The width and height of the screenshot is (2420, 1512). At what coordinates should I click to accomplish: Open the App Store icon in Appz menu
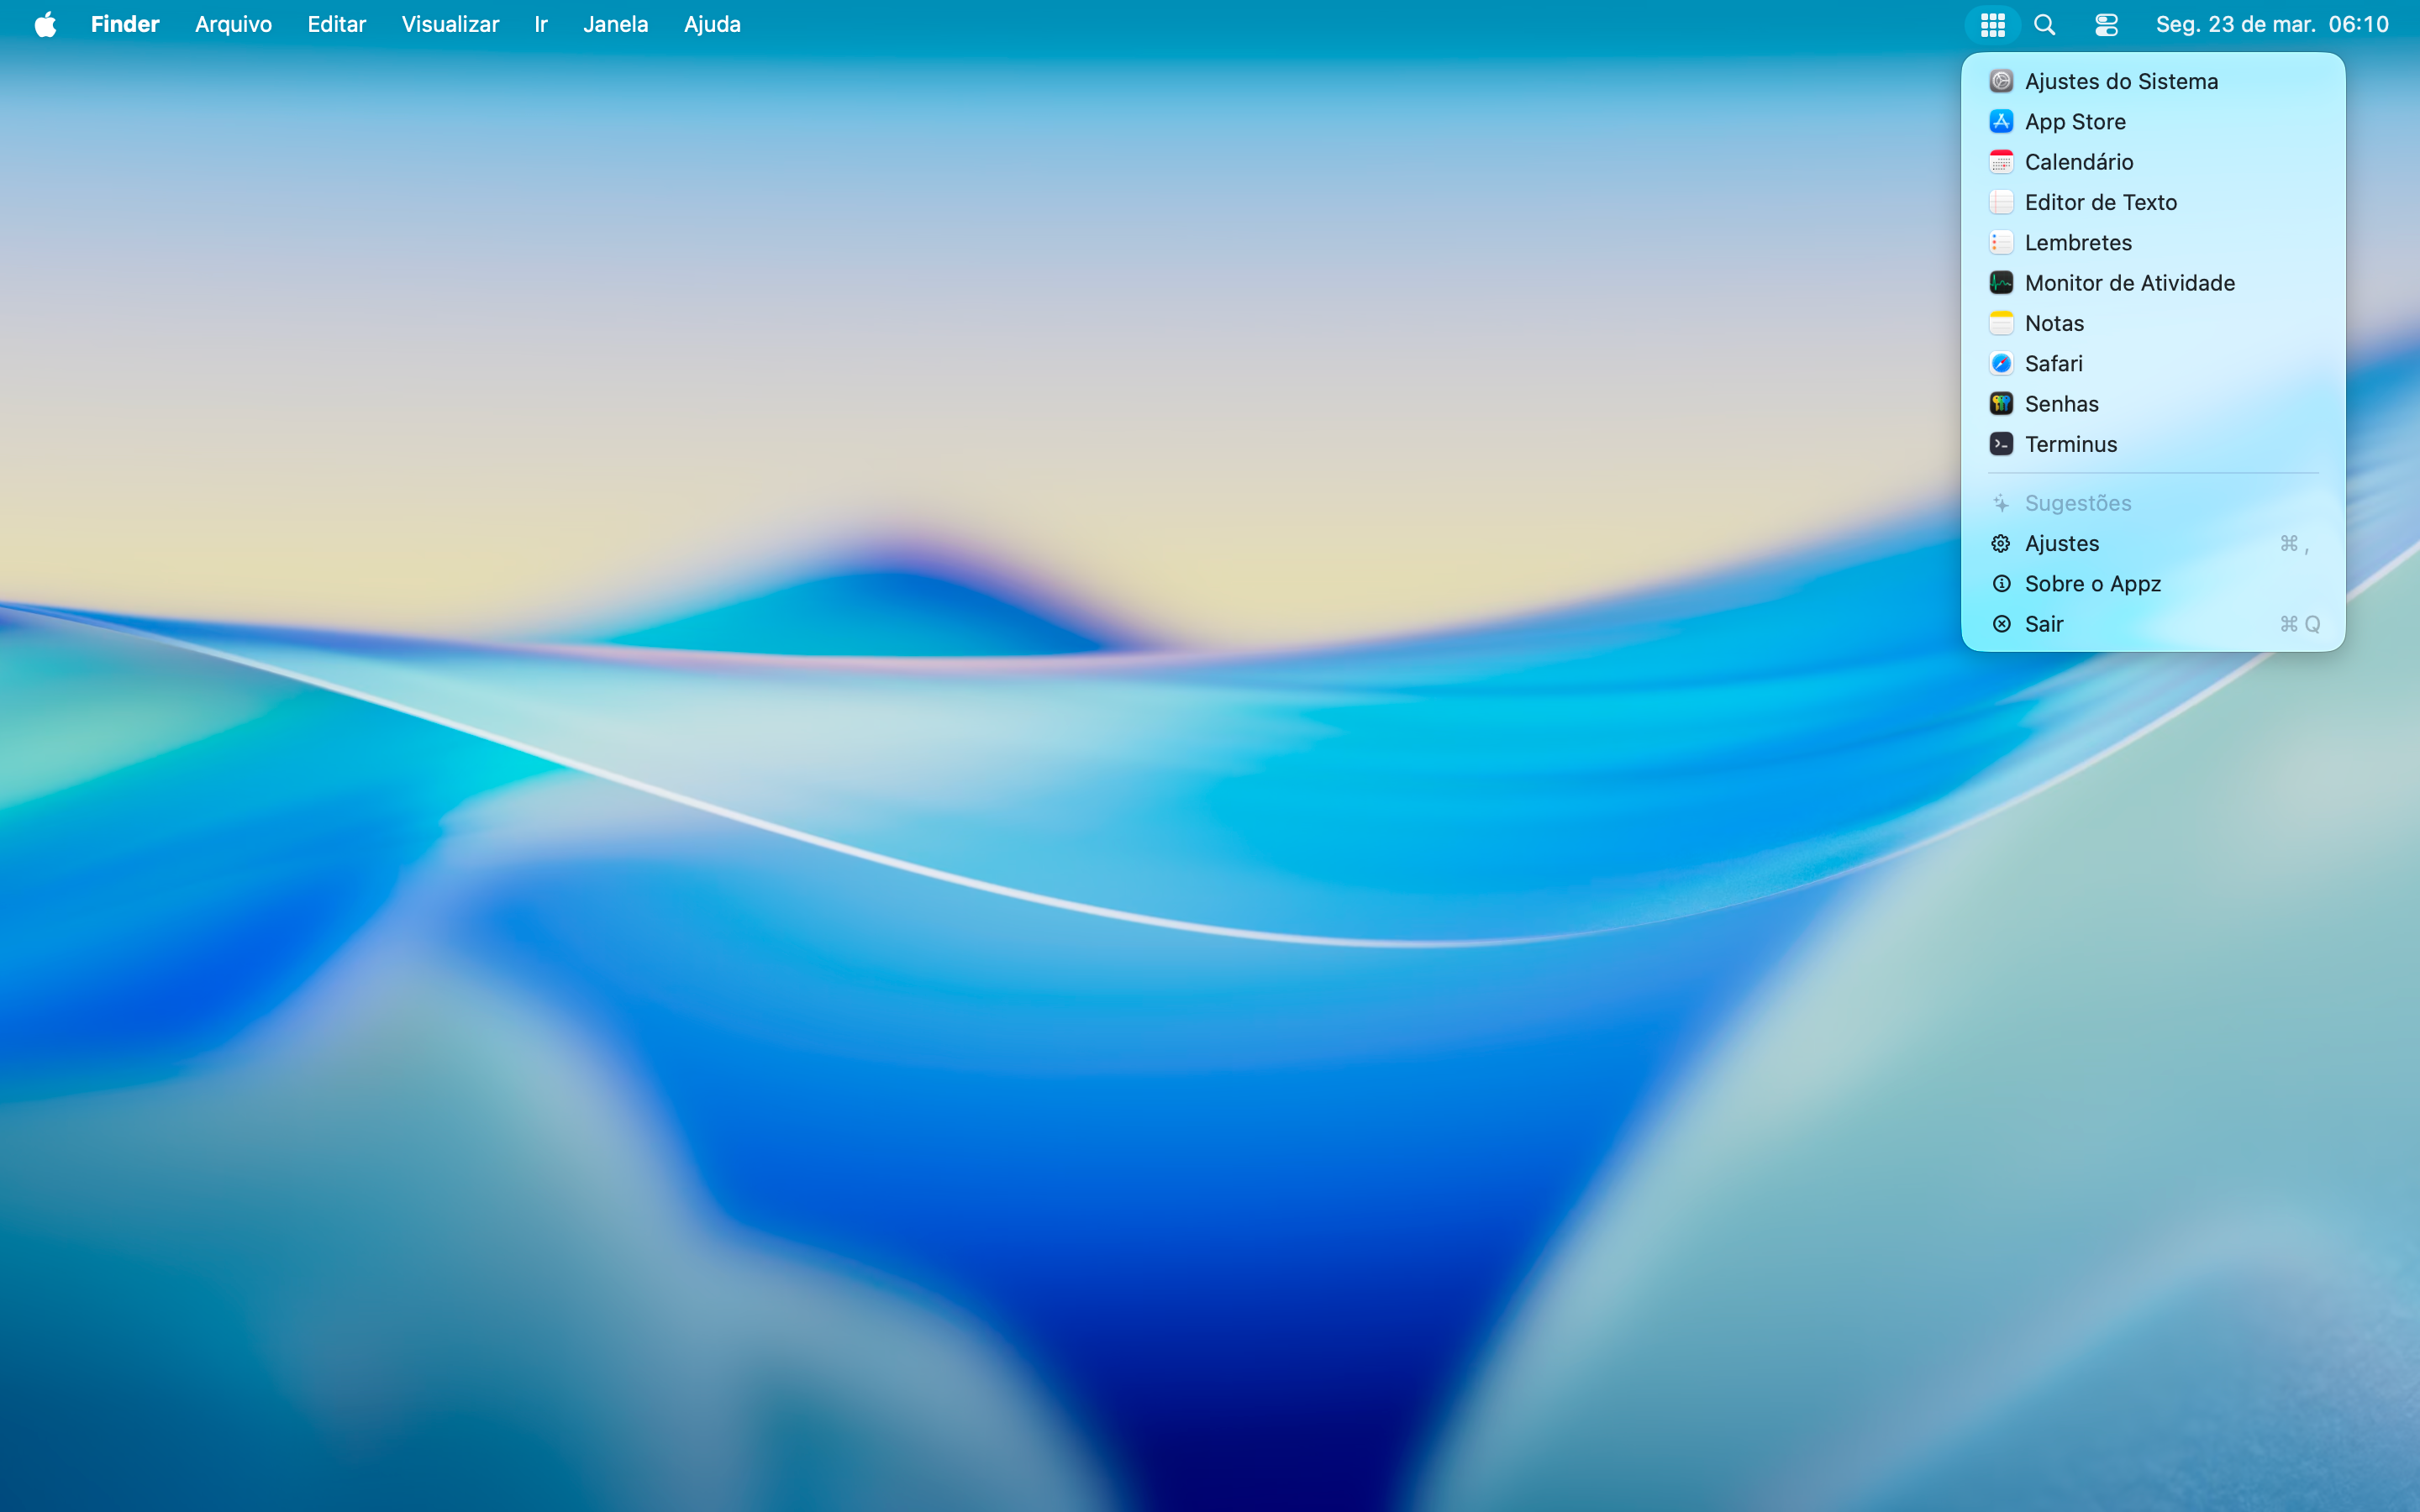(x=2001, y=122)
